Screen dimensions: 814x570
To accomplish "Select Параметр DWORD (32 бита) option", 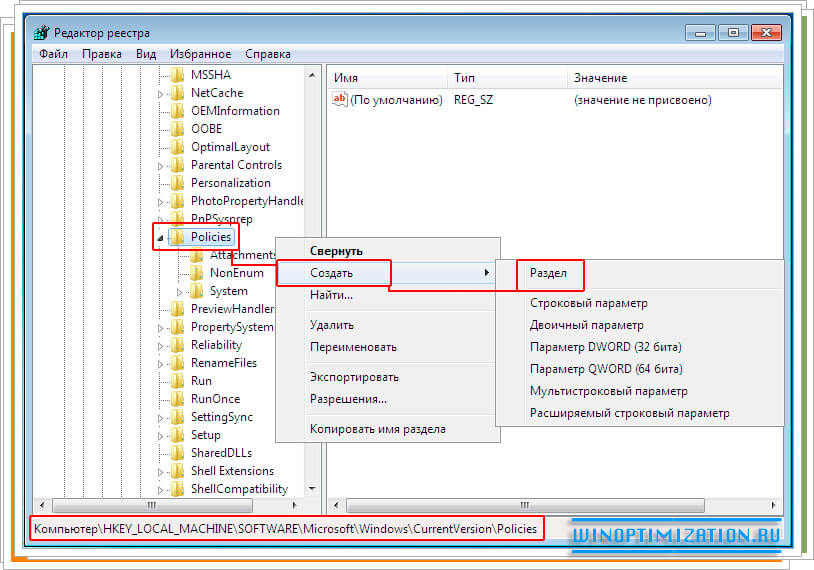I will click(605, 347).
